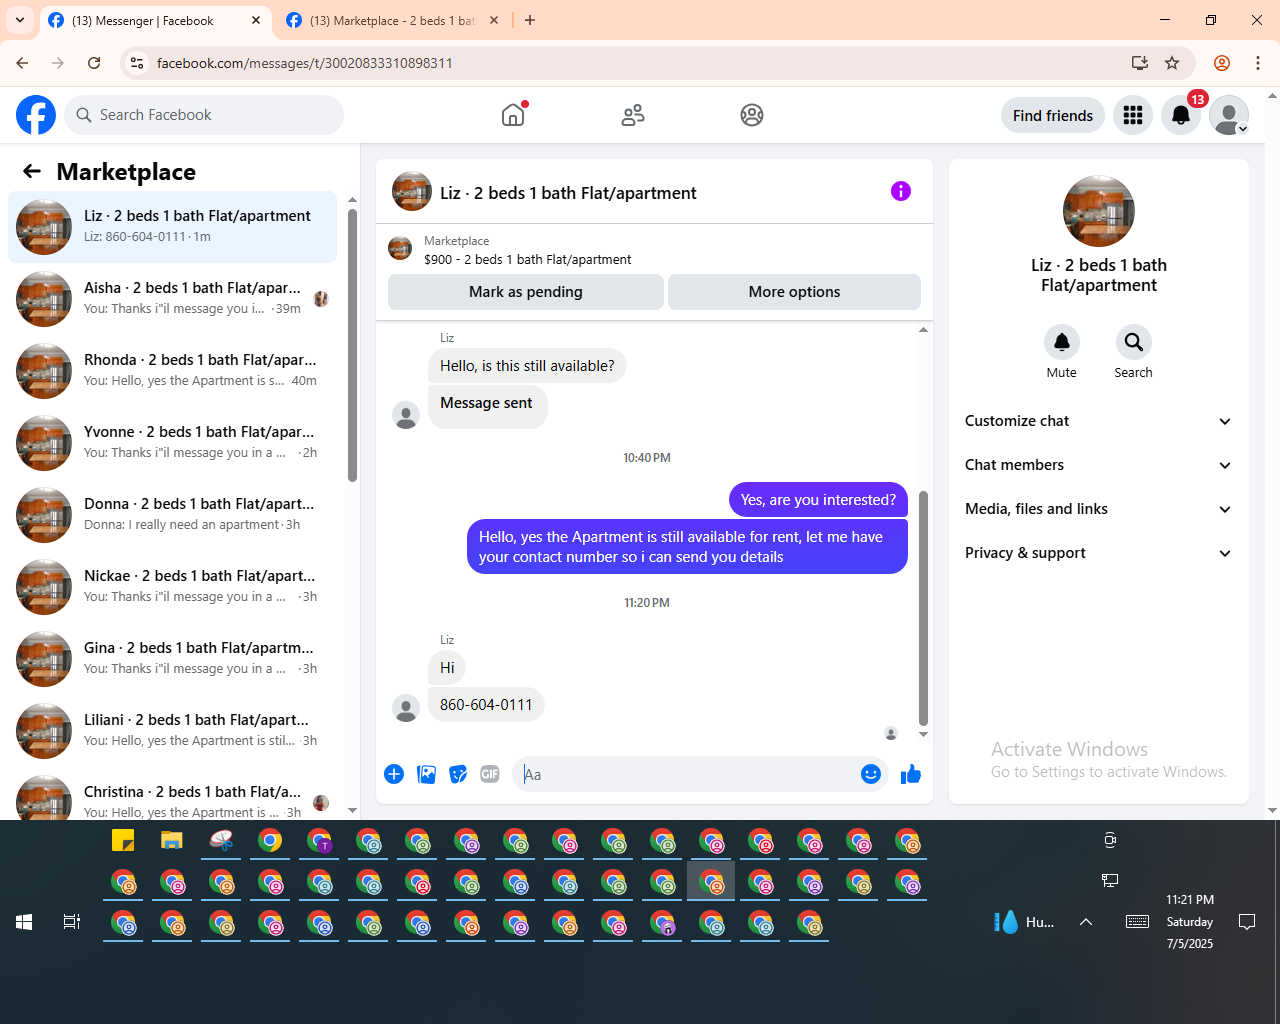1280x1024 pixels.
Task: Open more actions plus icon in composer
Action: [x=394, y=774]
